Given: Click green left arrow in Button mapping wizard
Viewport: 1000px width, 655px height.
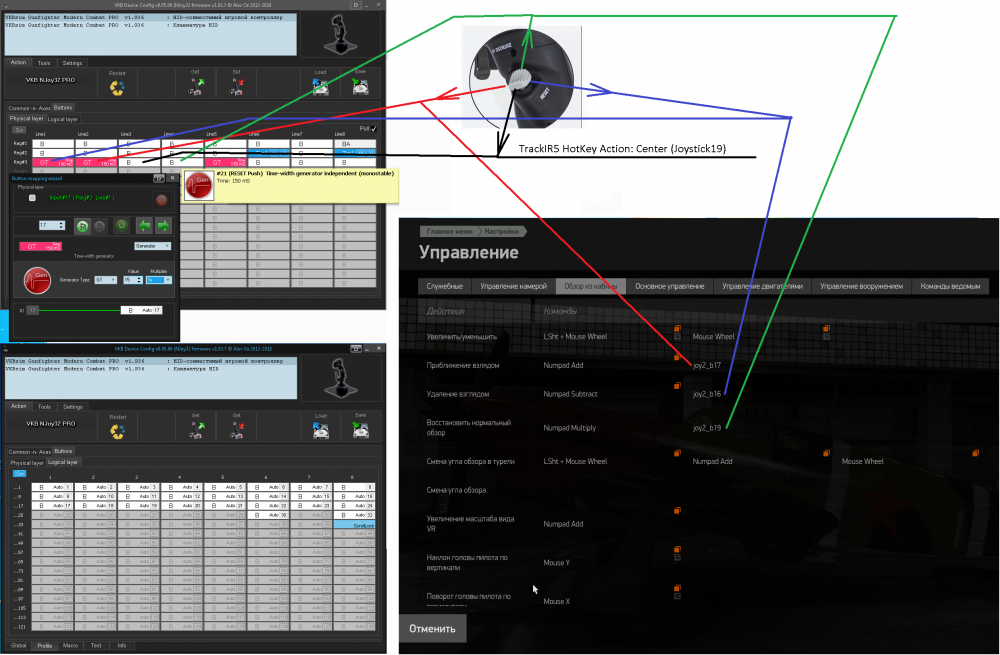Looking at the screenshot, I should [x=145, y=225].
